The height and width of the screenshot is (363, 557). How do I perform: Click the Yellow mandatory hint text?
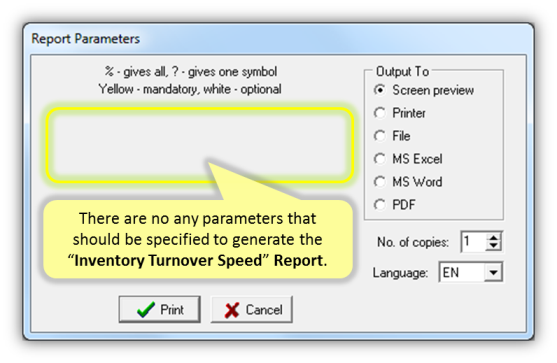tap(190, 89)
